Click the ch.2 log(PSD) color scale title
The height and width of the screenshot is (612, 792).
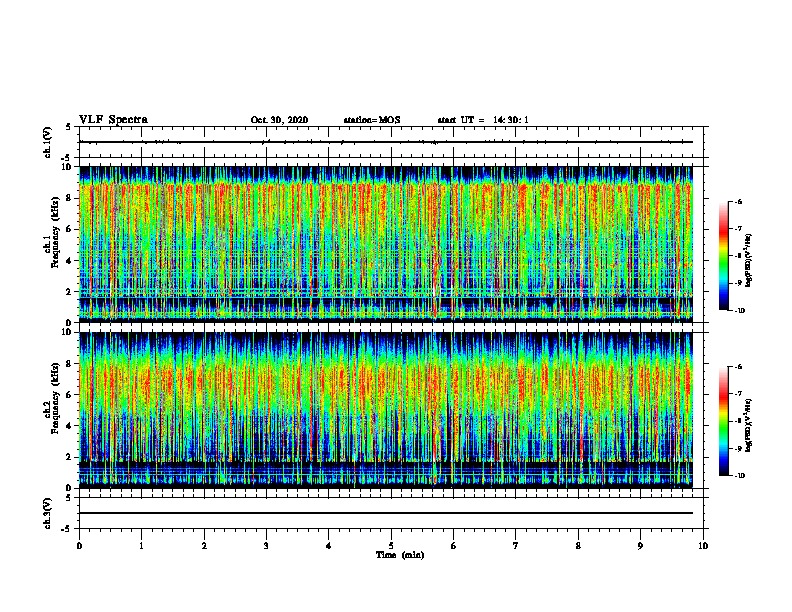tap(749, 426)
